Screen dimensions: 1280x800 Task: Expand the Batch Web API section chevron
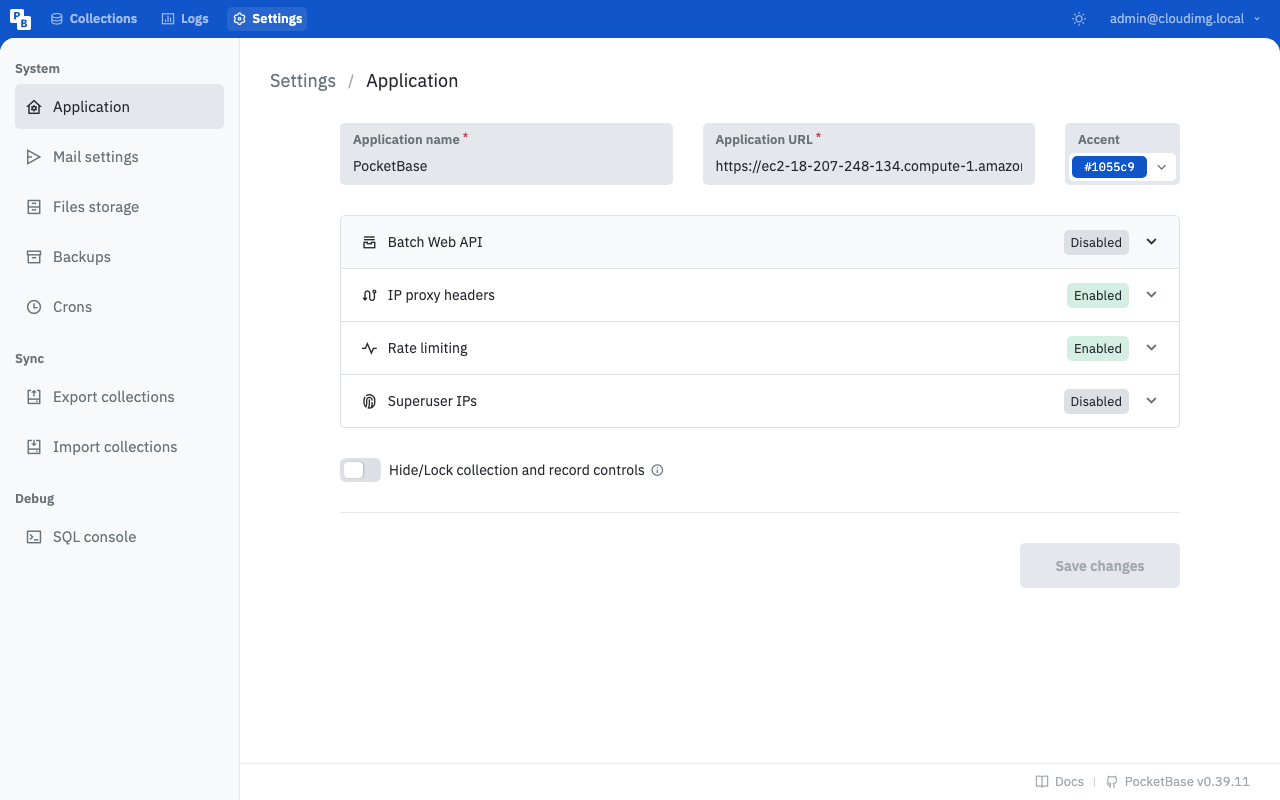tap(1151, 242)
